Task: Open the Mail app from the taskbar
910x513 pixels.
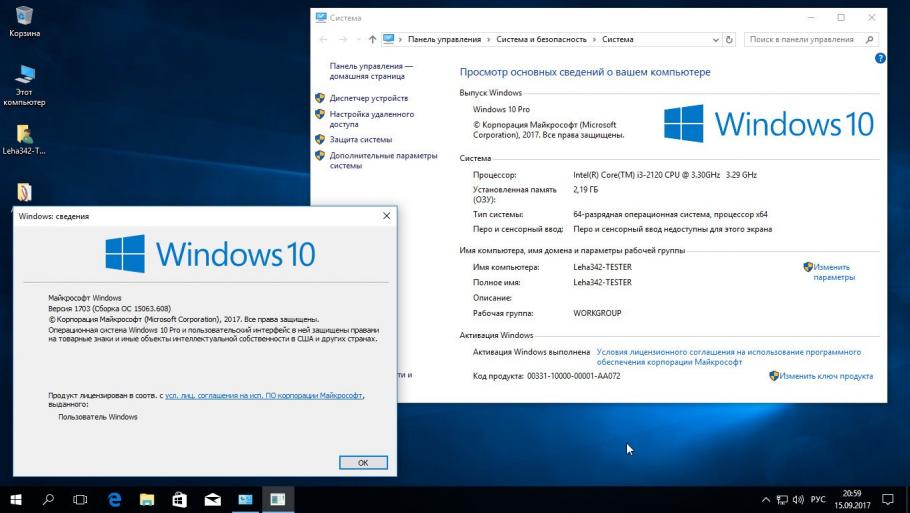Action: (x=212, y=500)
